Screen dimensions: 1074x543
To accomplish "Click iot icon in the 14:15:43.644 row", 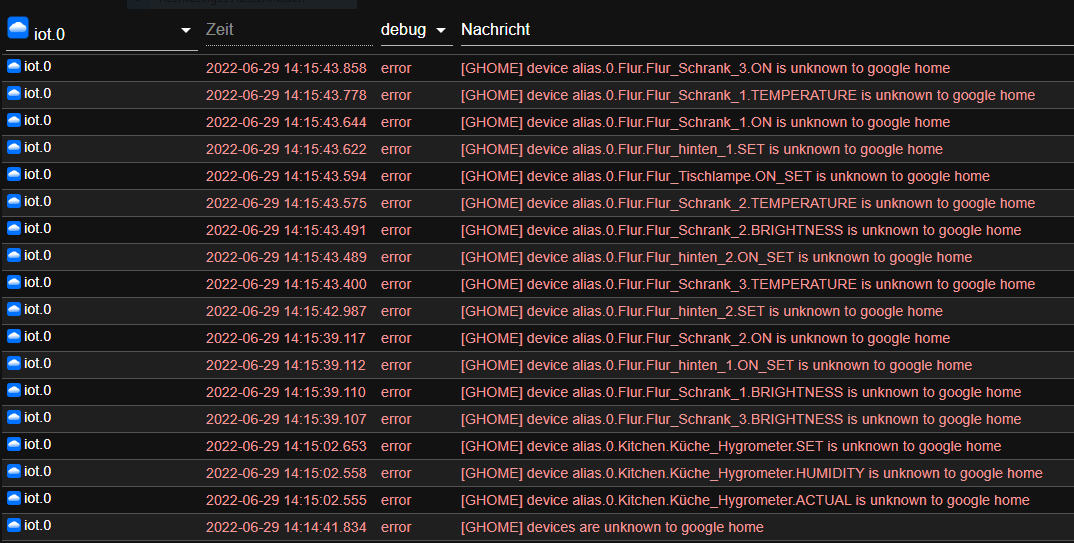I will click(x=14, y=120).
